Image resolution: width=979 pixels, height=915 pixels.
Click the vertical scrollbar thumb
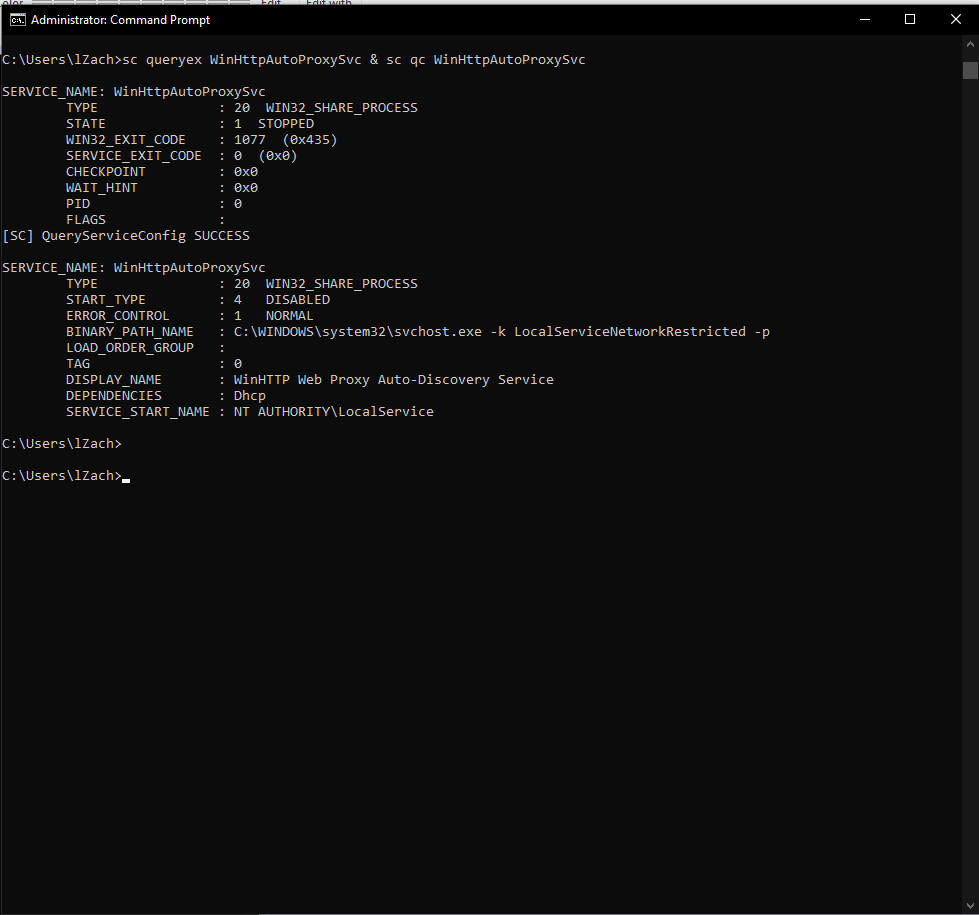[970, 70]
